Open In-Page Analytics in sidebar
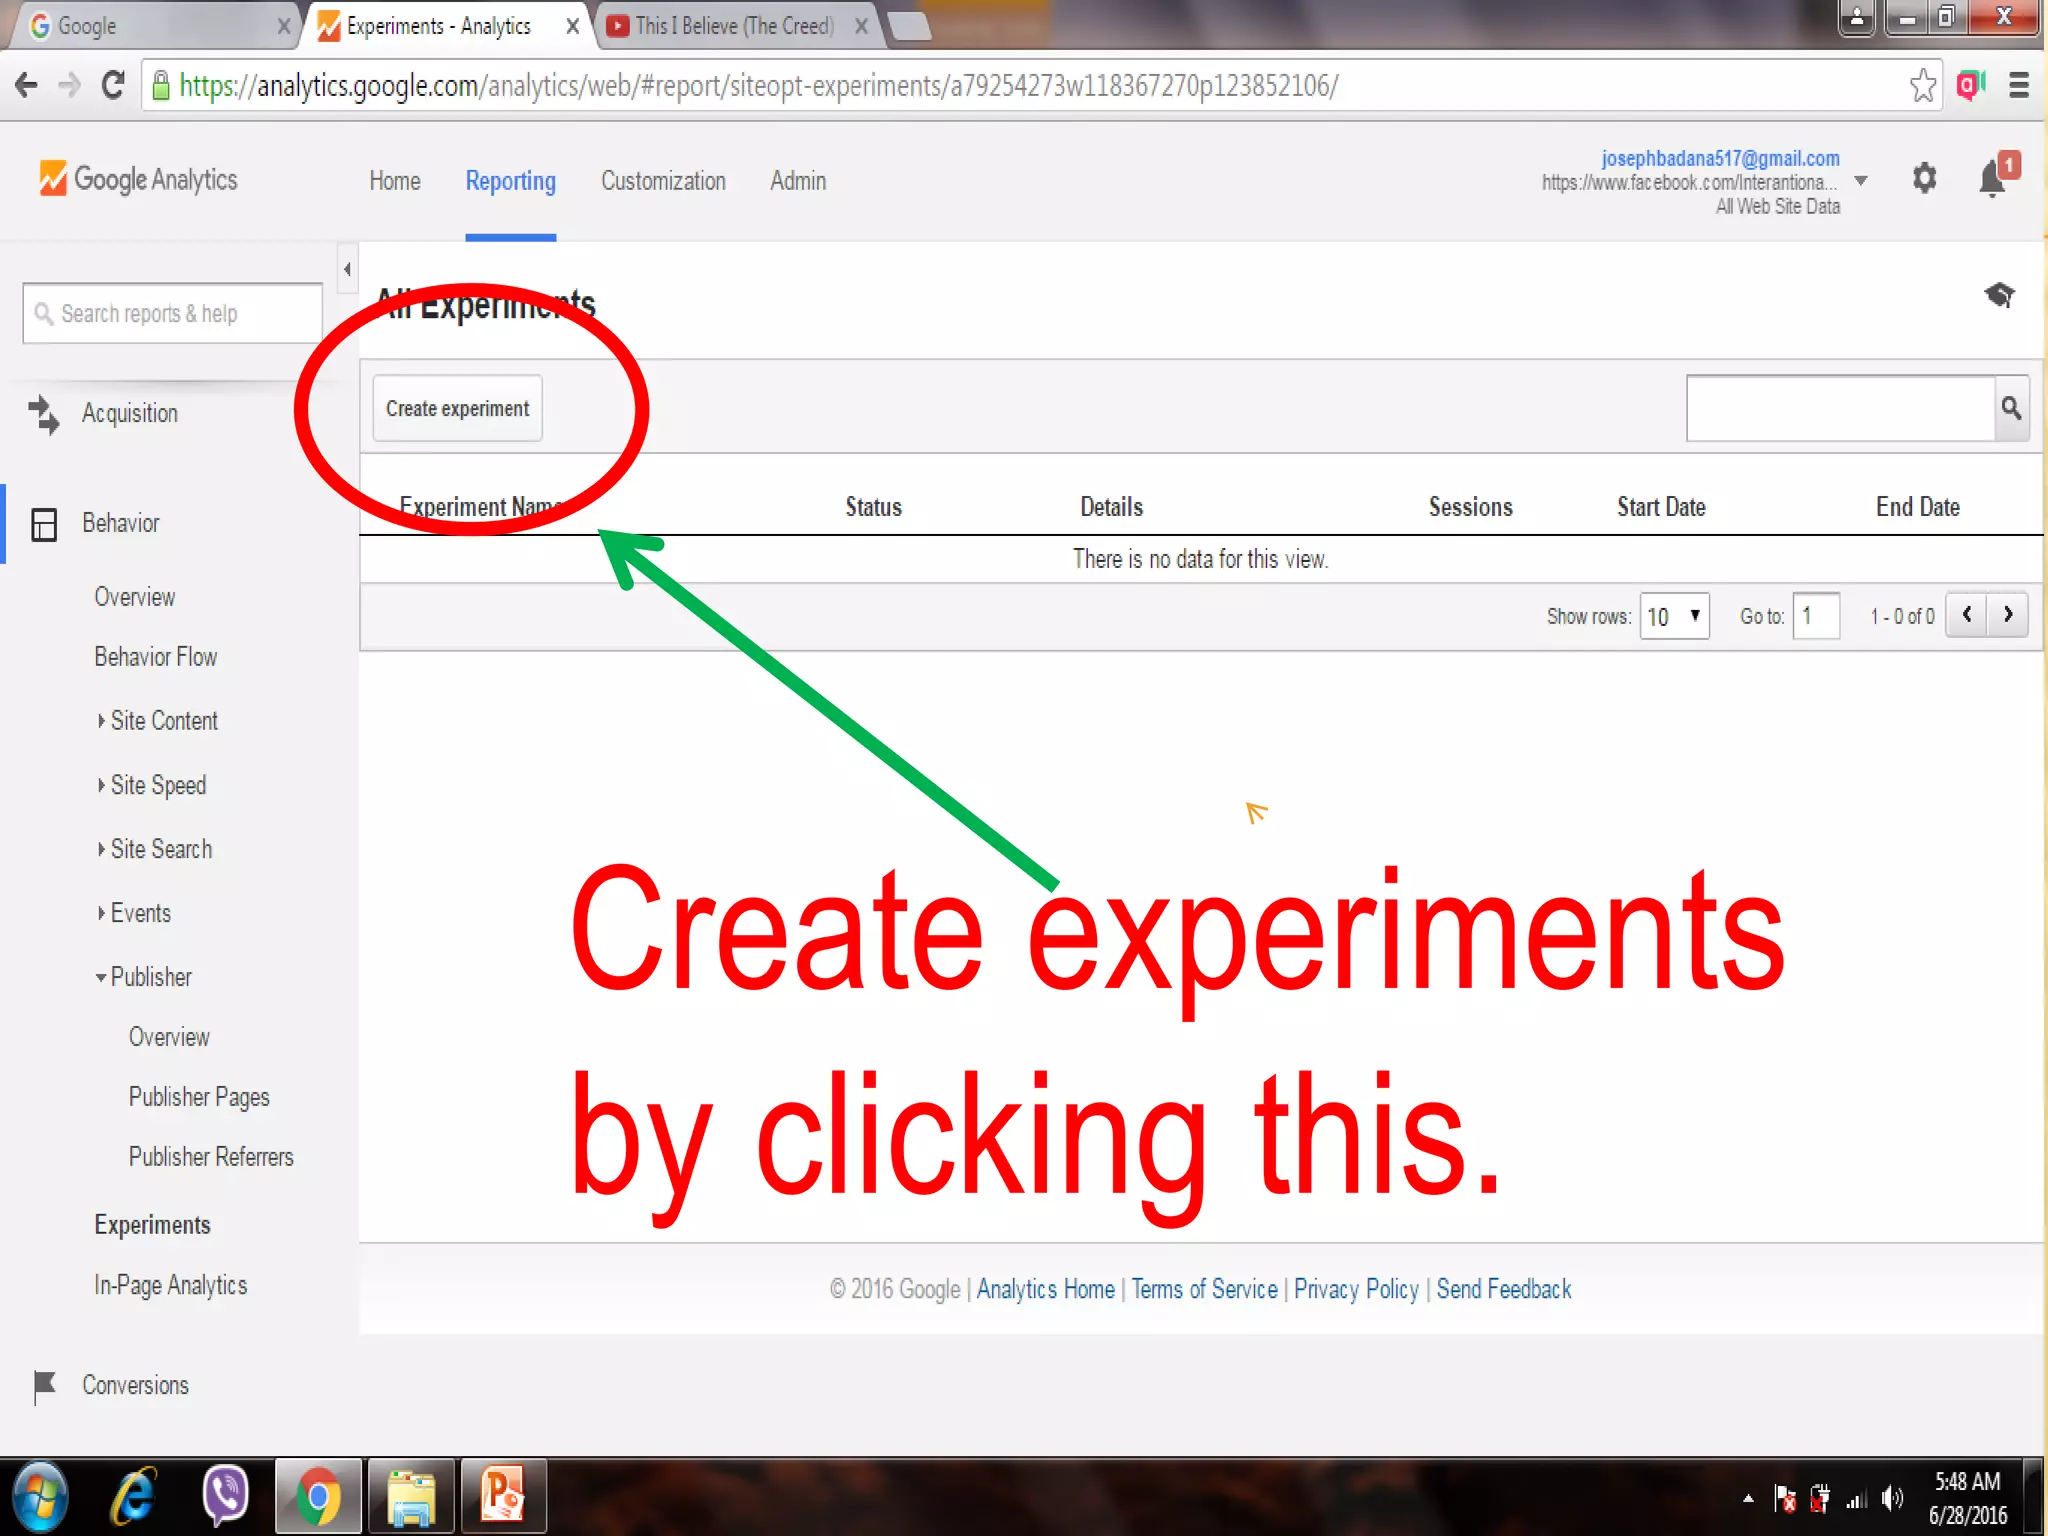This screenshot has width=2048, height=1536. tap(170, 1285)
